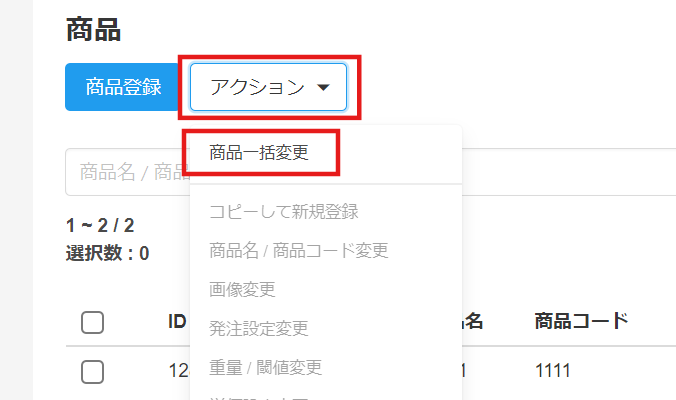Click the 画像変更 menu item
676x400 pixels.
coord(242,289)
